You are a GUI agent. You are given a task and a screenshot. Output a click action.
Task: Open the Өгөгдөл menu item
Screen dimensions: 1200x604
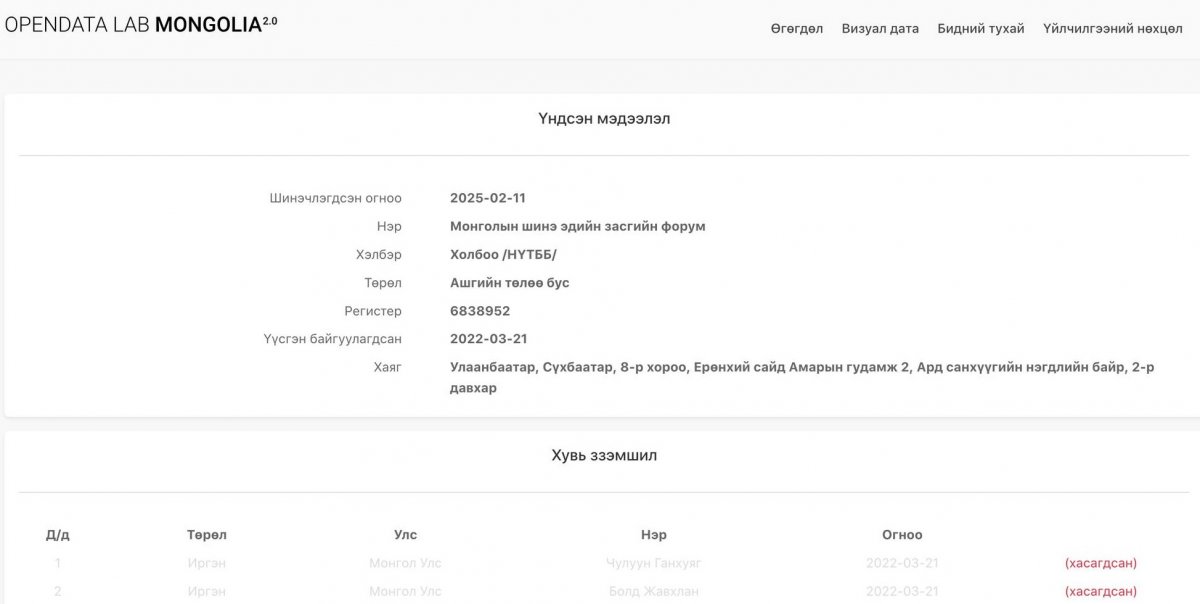796,28
